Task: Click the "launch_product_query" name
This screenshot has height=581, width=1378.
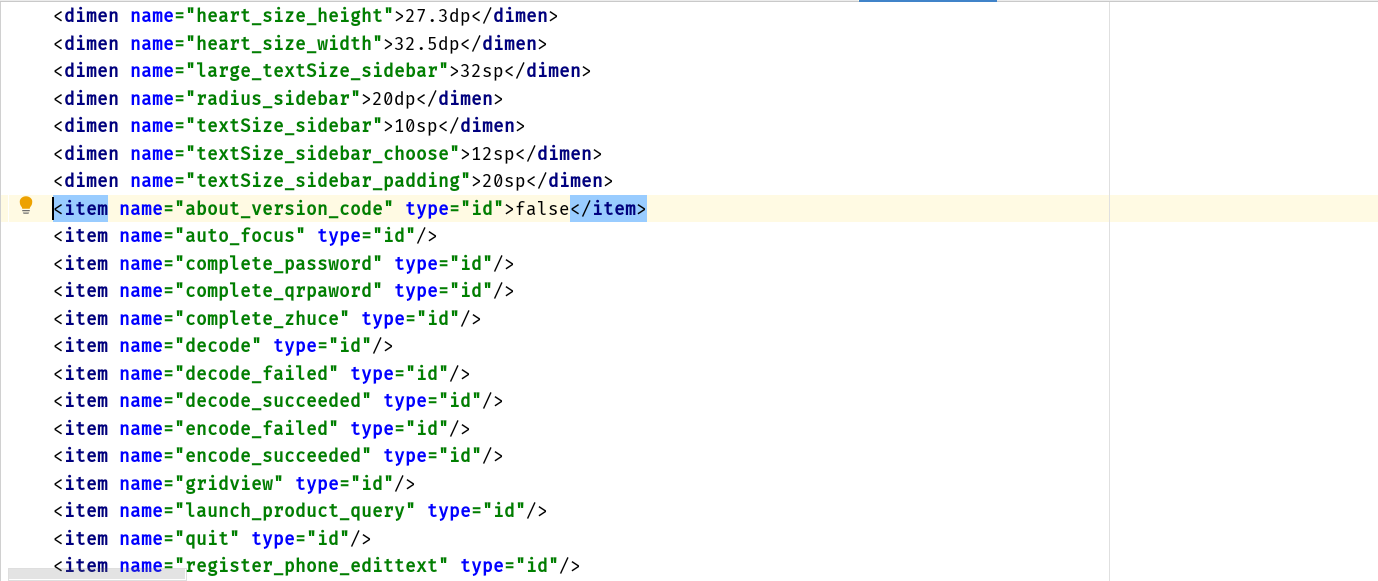Action: tap(295, 511)
